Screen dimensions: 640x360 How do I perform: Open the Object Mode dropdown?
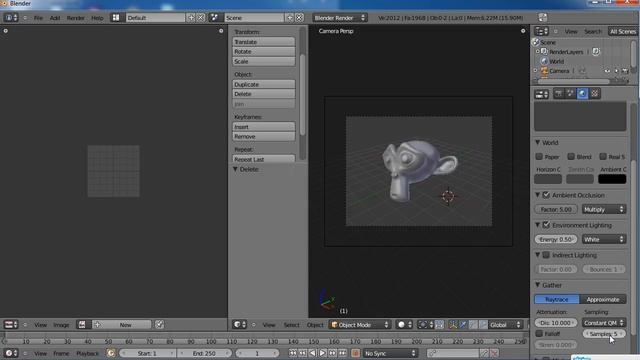click(360, 324)
